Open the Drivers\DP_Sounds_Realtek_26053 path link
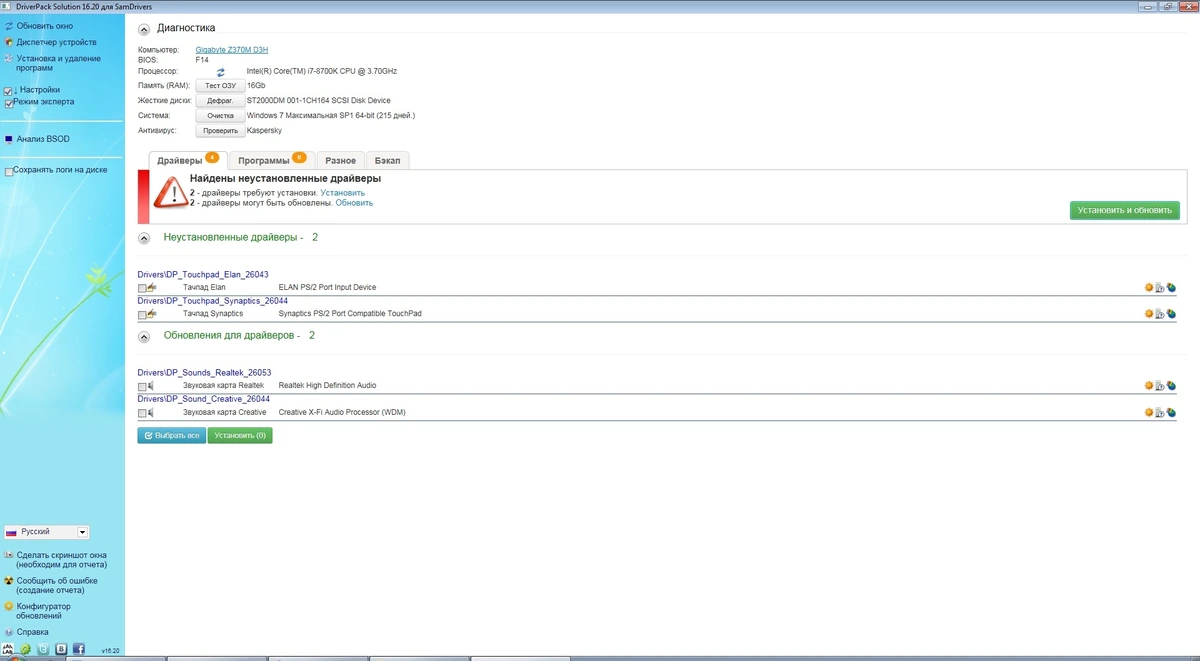The height and width of the screenshot is (661, 1200). pyautogui.click(x=205, y=372)
